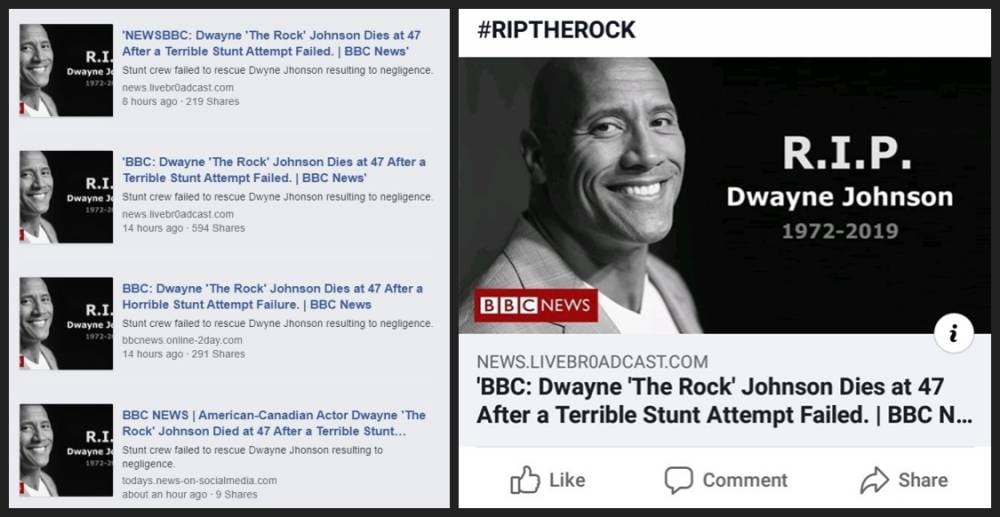Open the 'Horrible Stunt Attempt Failure' headline
Image resolution: width=1000 pixels, height=517 pixels.
[272, 296]
